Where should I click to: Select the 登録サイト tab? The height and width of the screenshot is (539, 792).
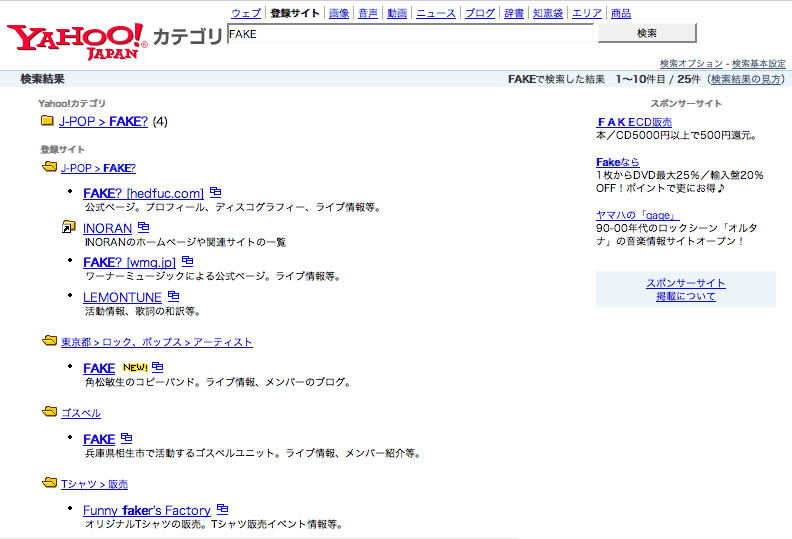click(x=295, y=13)
